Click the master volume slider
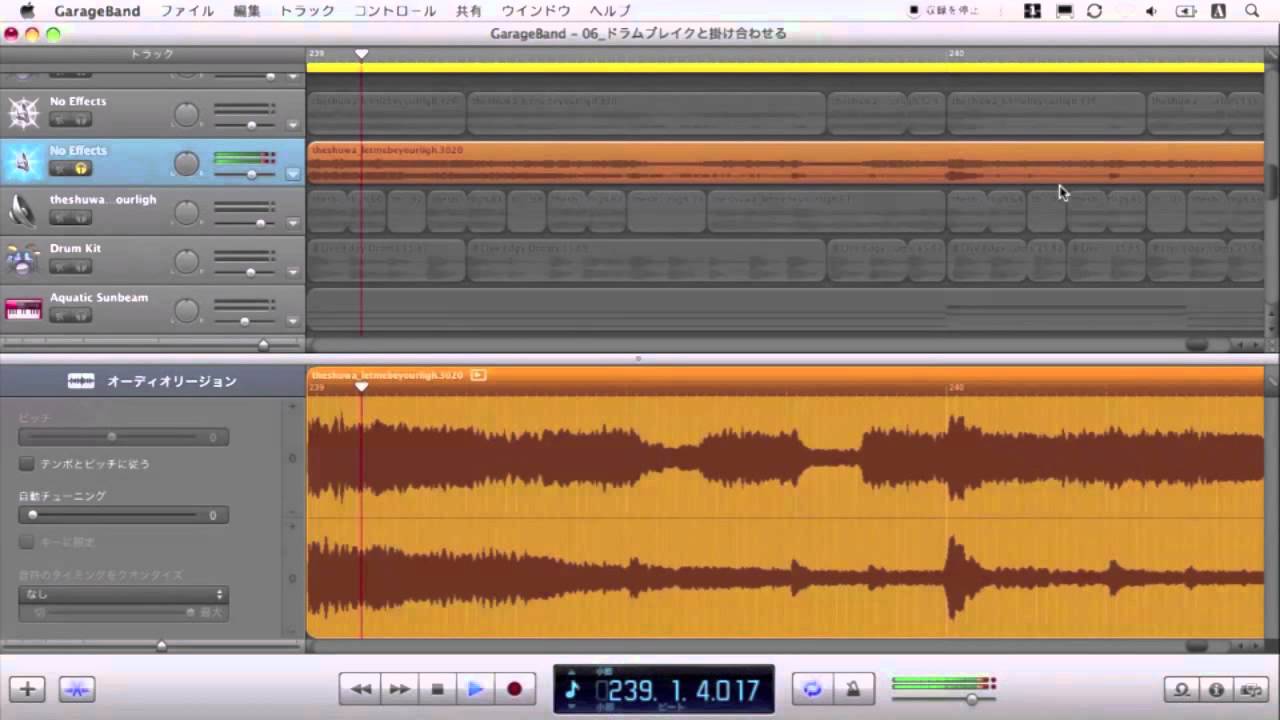 pyautogui.click(x=944, y=698)
